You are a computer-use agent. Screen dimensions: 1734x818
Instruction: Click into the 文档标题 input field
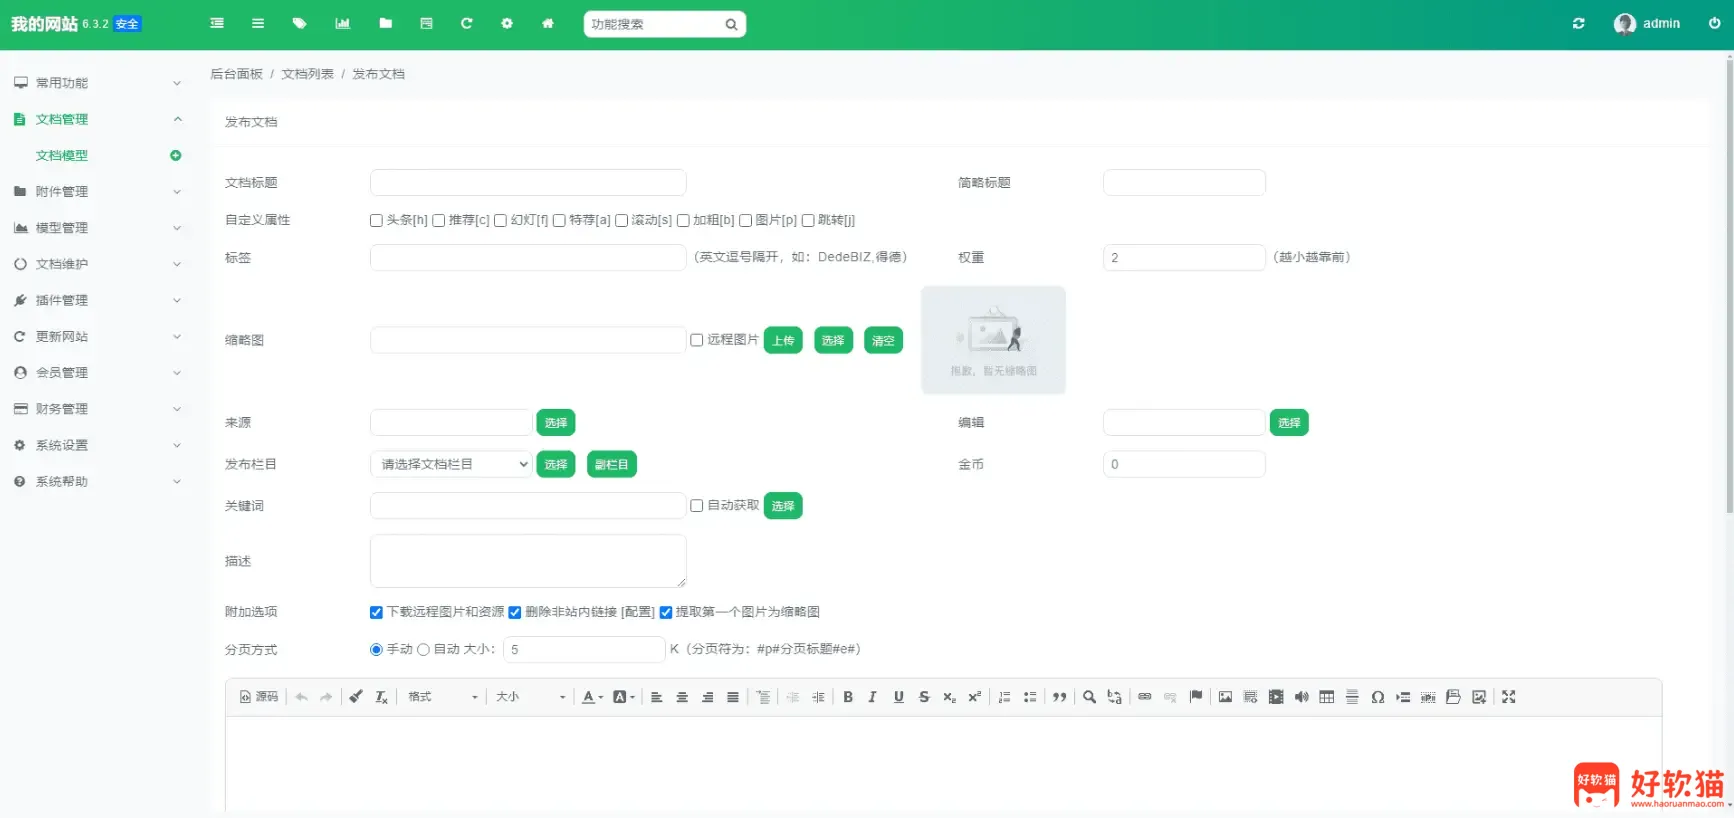(x=528, y=182)
